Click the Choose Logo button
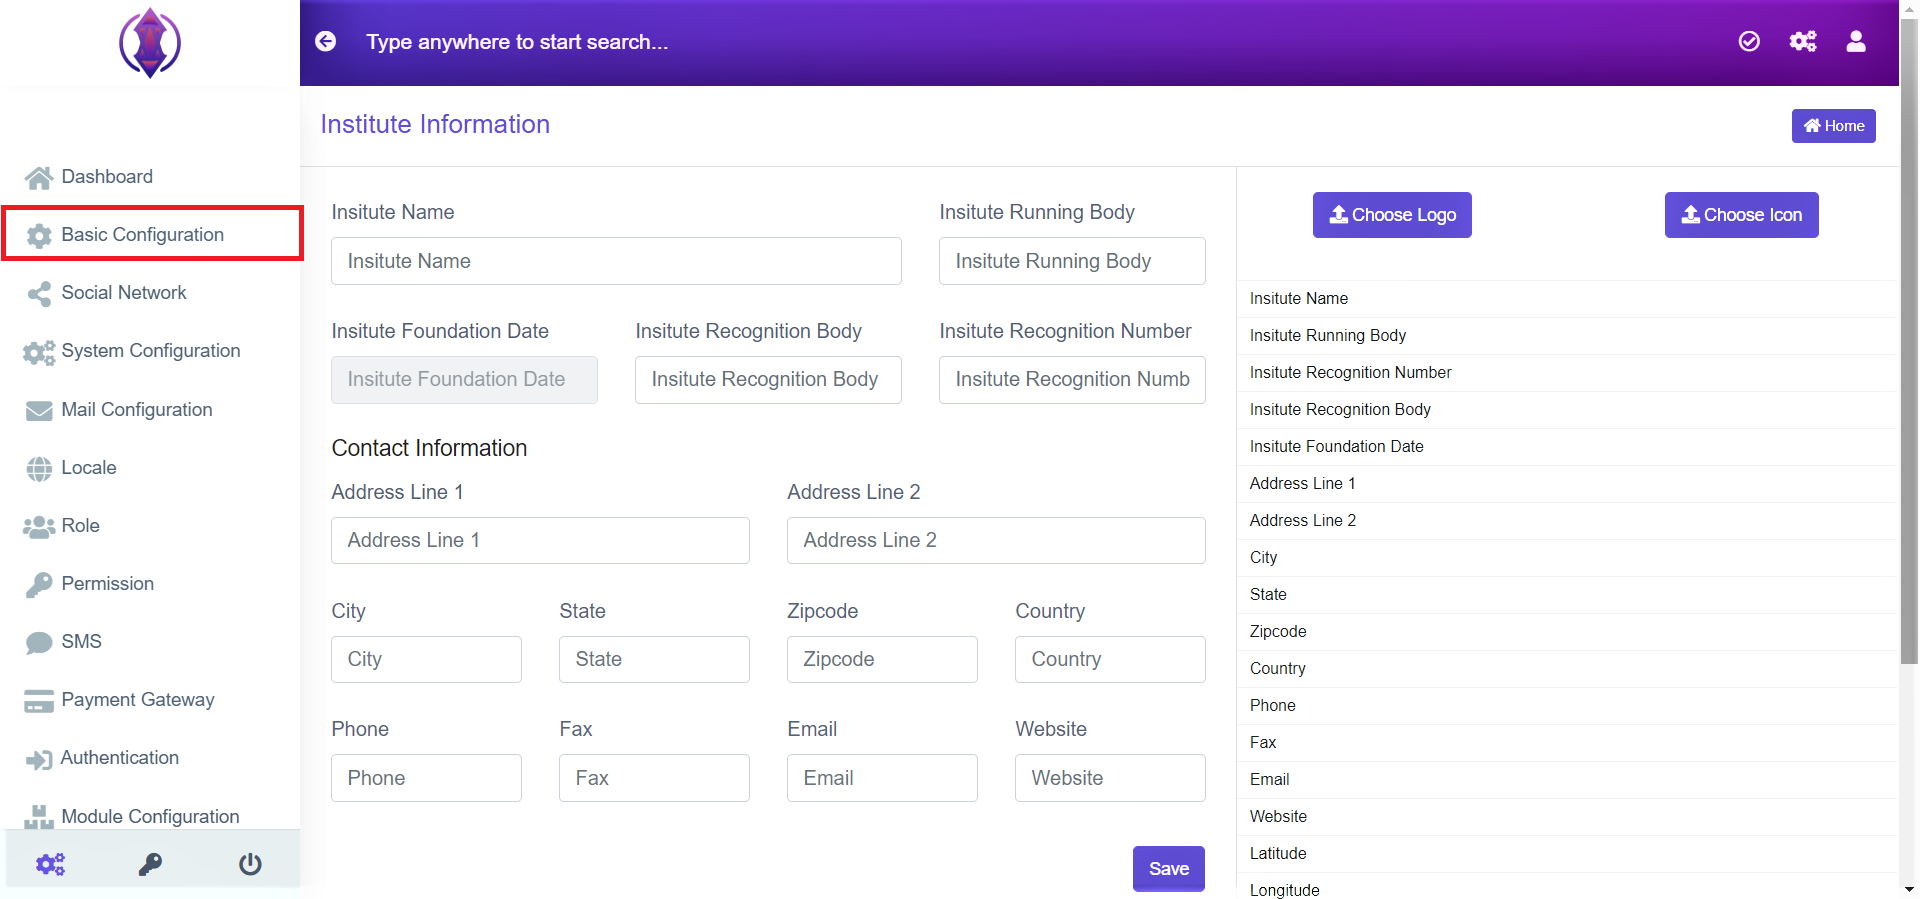1920x899 pixels. pos(1392,215)
